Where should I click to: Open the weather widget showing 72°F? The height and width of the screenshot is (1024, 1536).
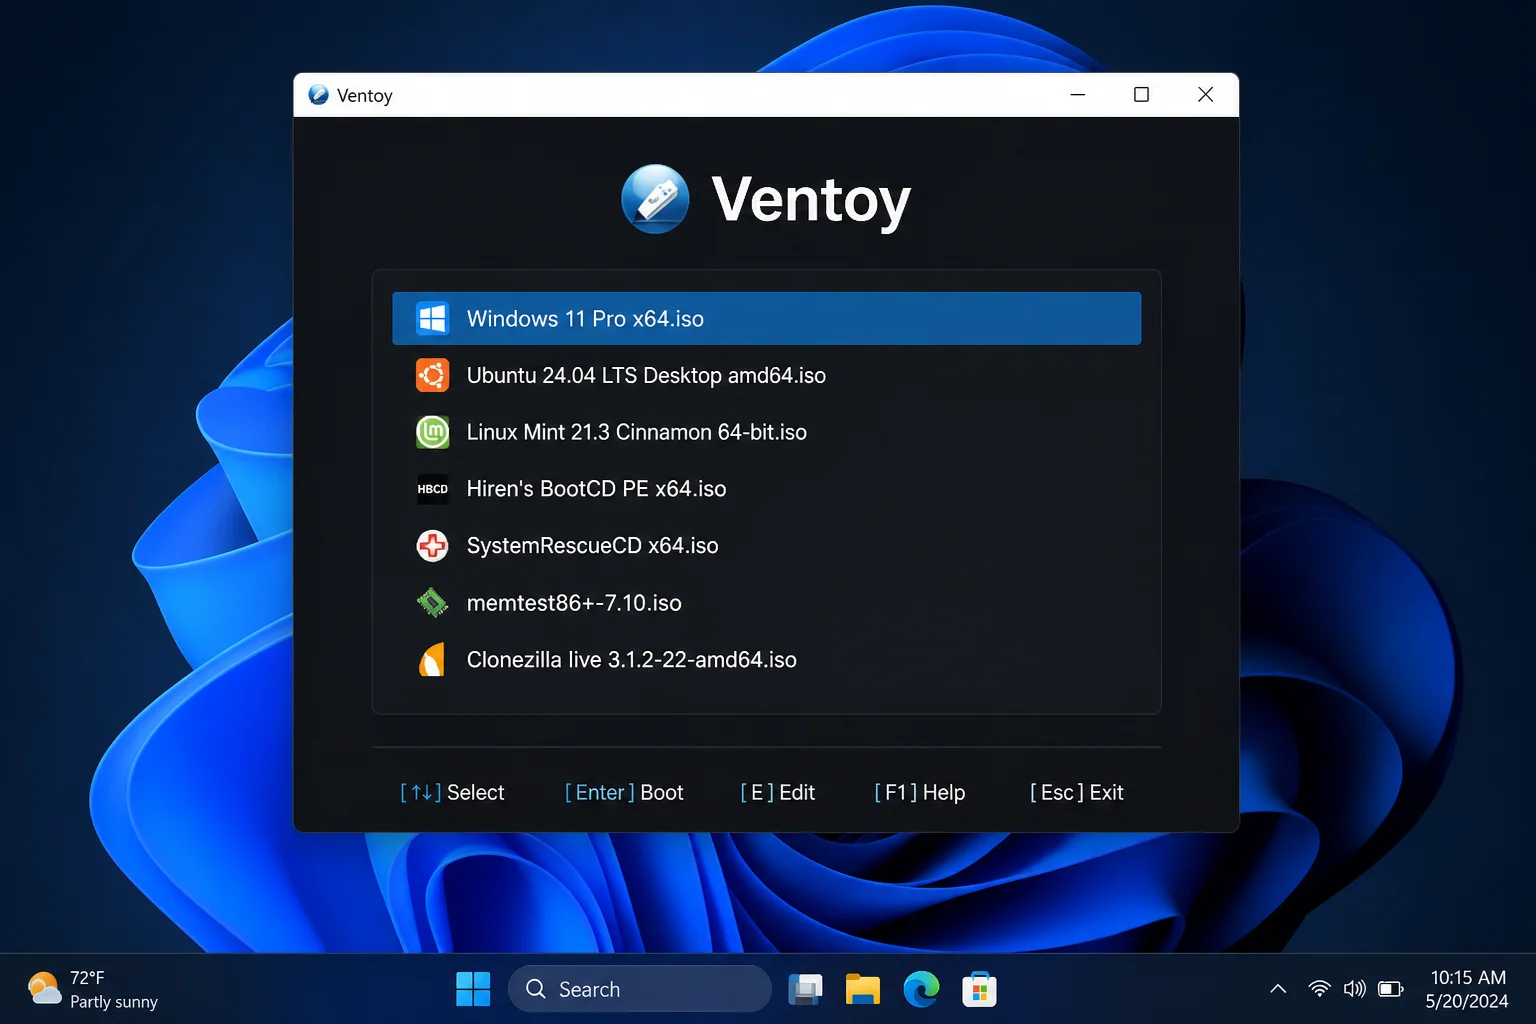click(x=93, y=989)
